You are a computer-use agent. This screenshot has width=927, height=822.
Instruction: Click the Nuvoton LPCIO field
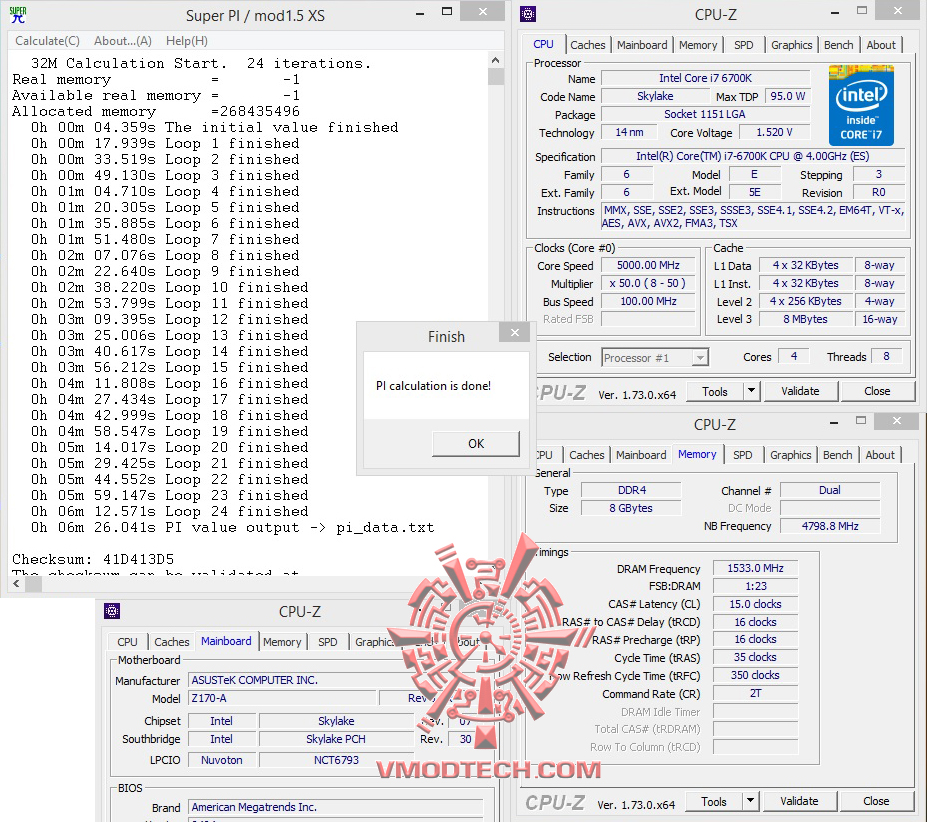[222, 760]
